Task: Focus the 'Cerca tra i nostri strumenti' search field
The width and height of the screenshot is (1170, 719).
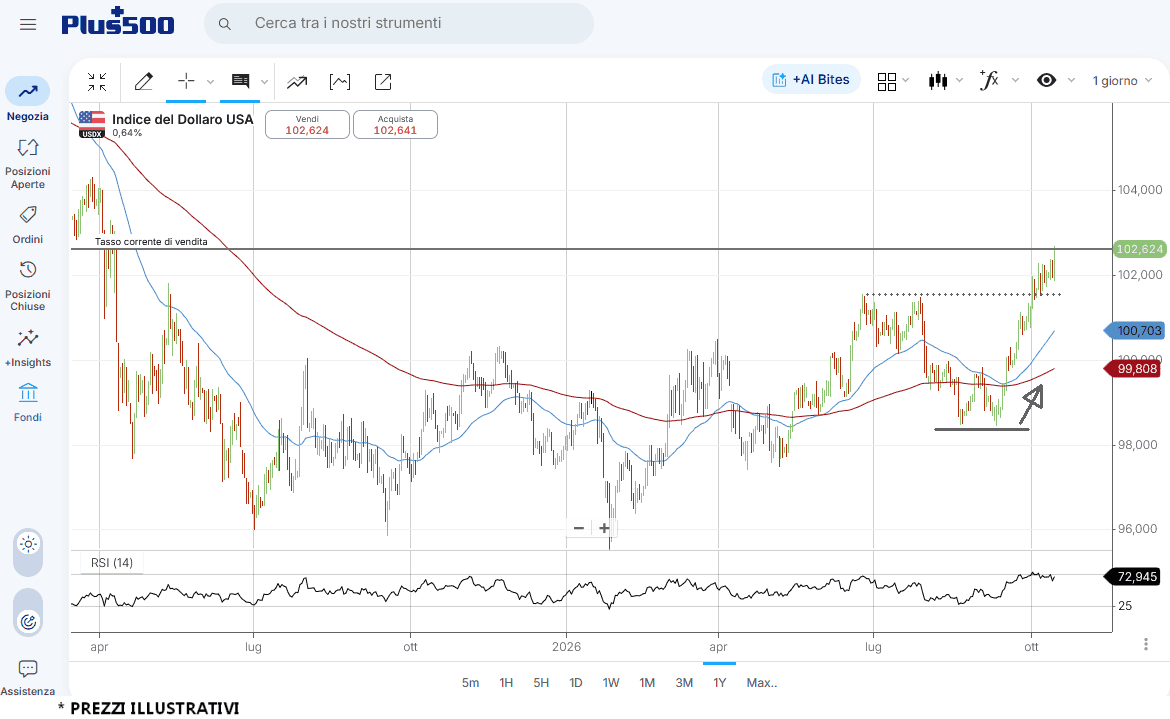Action: click(x=398, y=23)
